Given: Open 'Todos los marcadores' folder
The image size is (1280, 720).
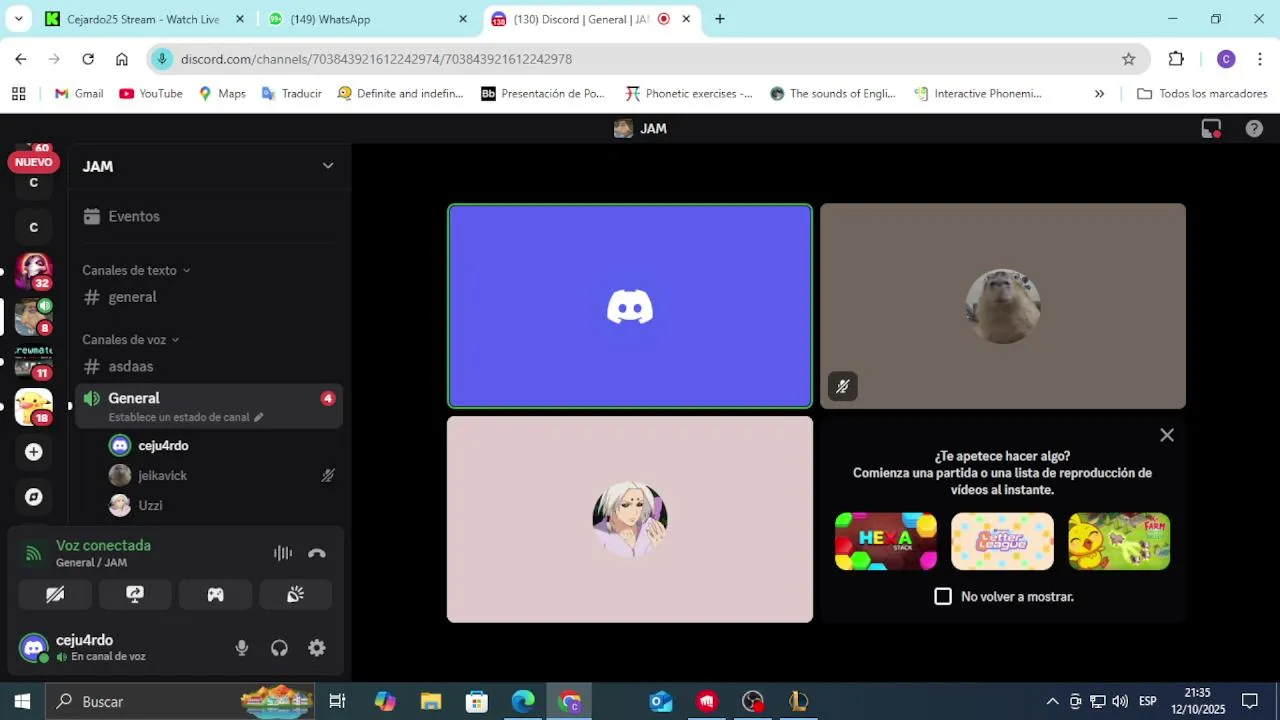Looking at the screenshot, I should coord(1202,93).
